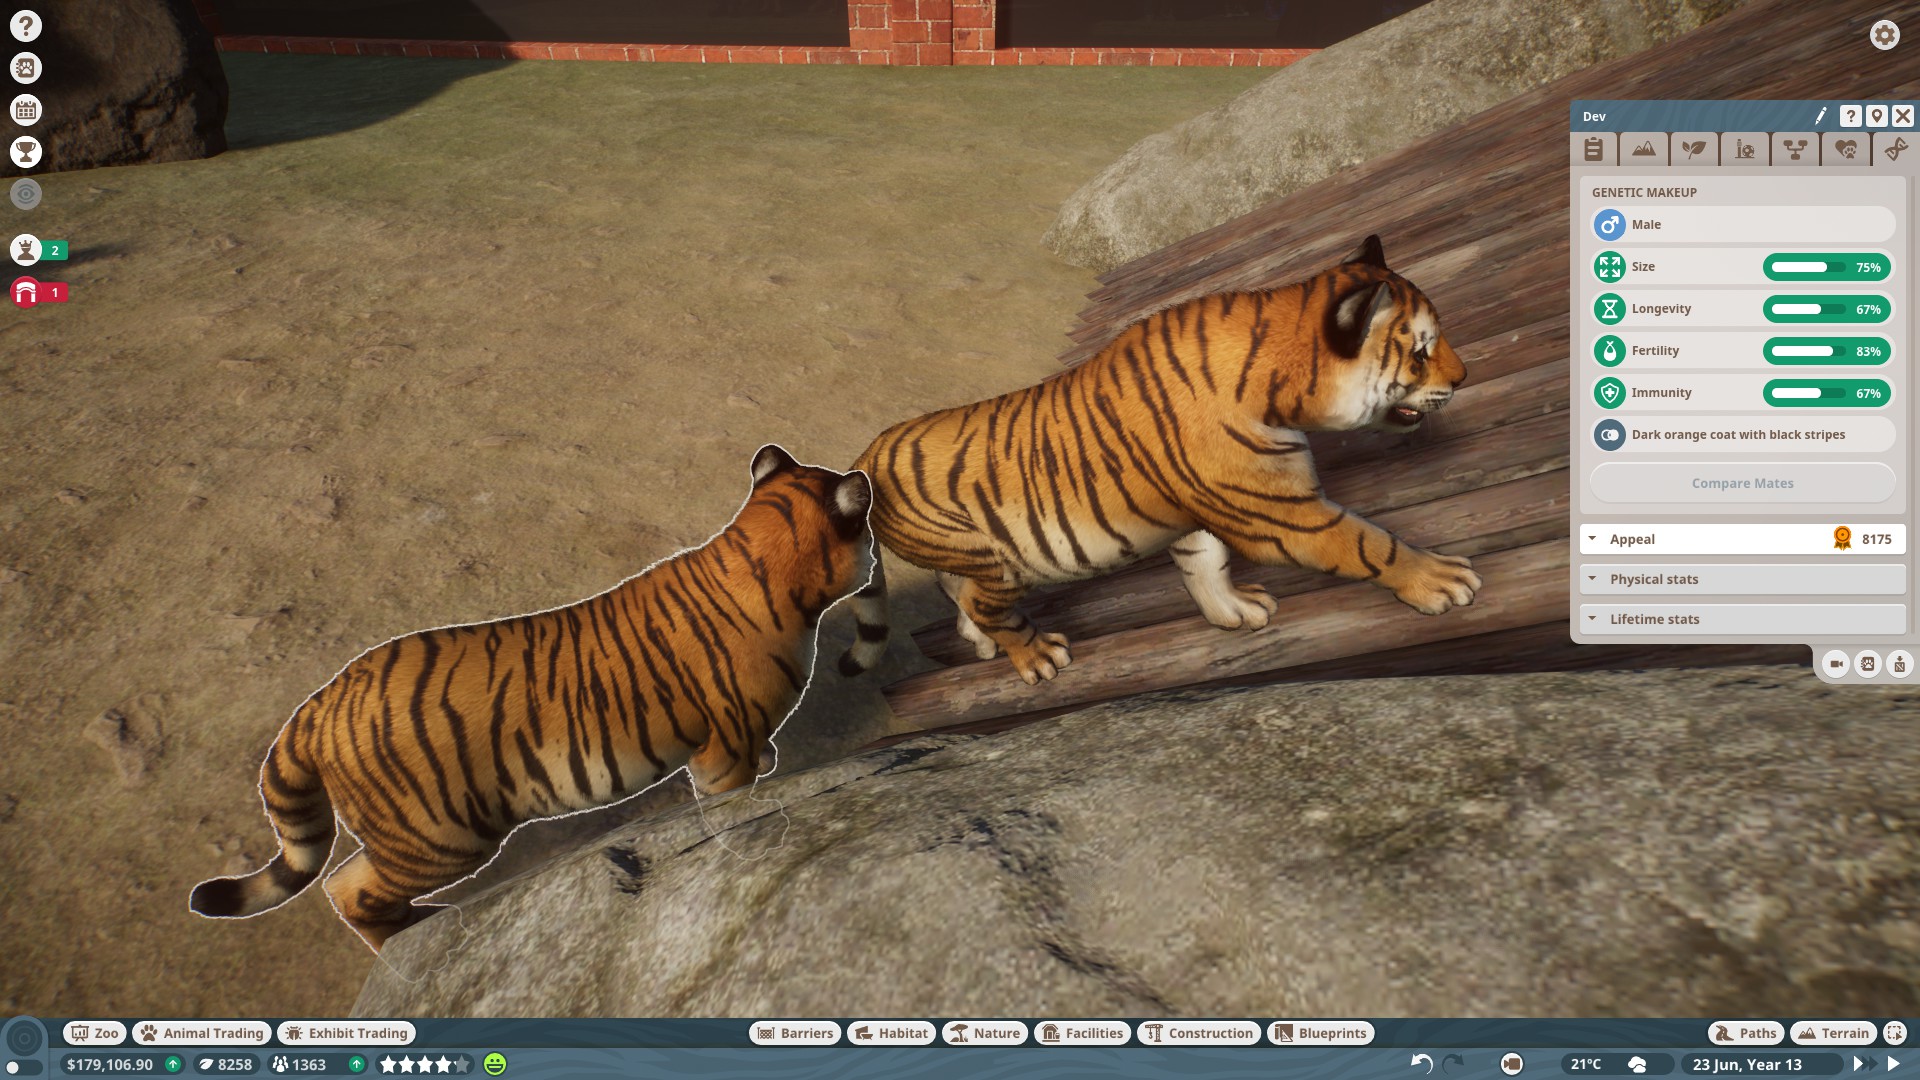Click the Size gene icon
This screenshot has height=1080, width=1920.
tap(1610, 267)
